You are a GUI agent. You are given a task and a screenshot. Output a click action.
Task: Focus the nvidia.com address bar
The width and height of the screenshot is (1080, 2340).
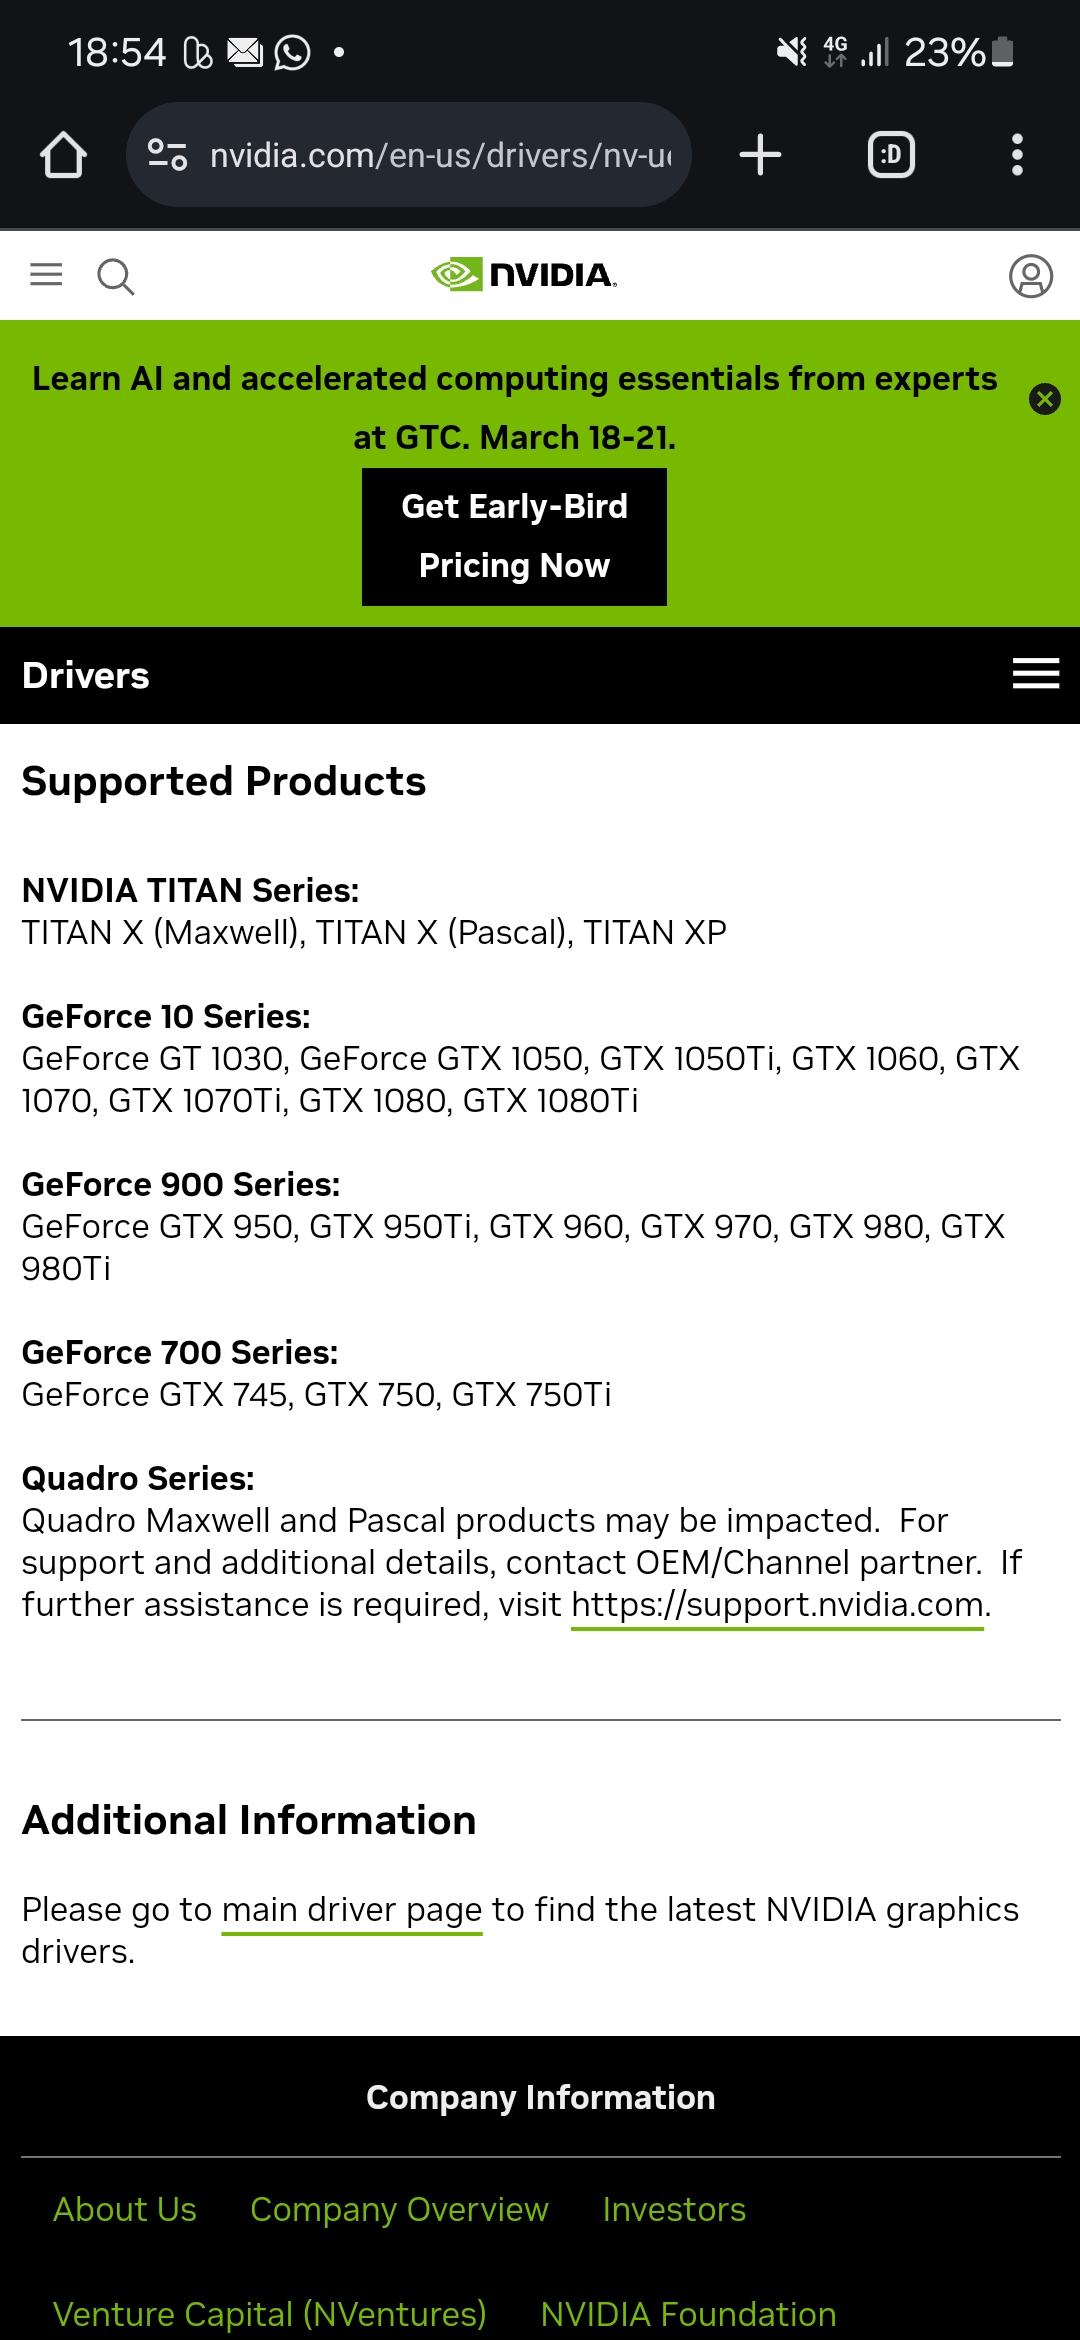408,155
